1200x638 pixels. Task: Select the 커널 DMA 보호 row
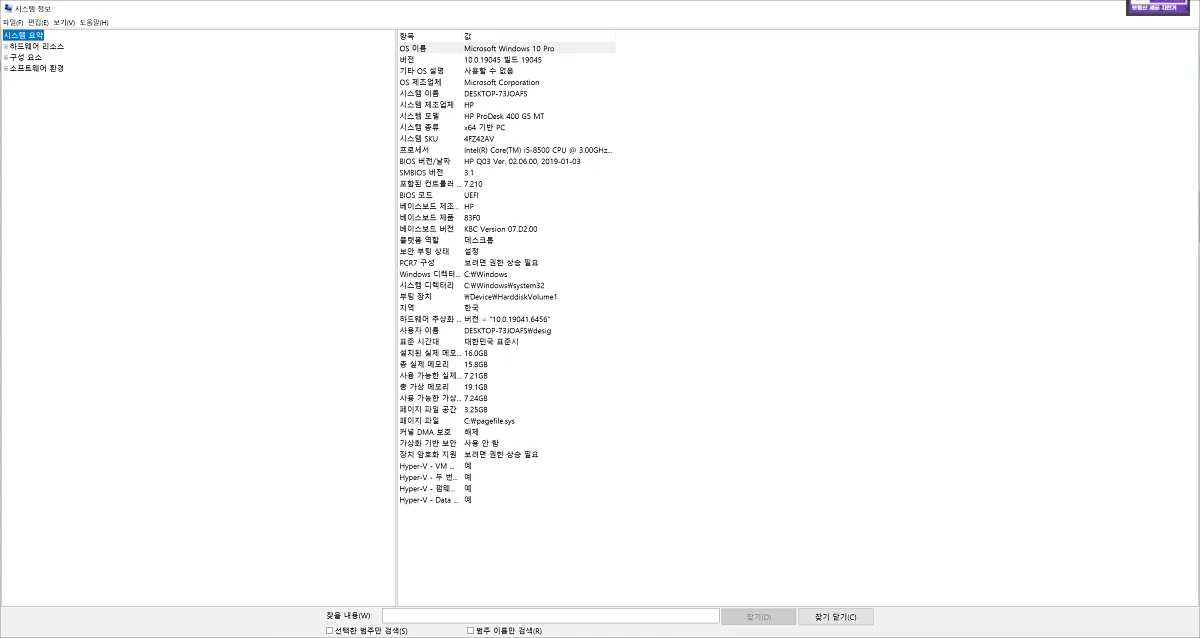coord(507,431)
